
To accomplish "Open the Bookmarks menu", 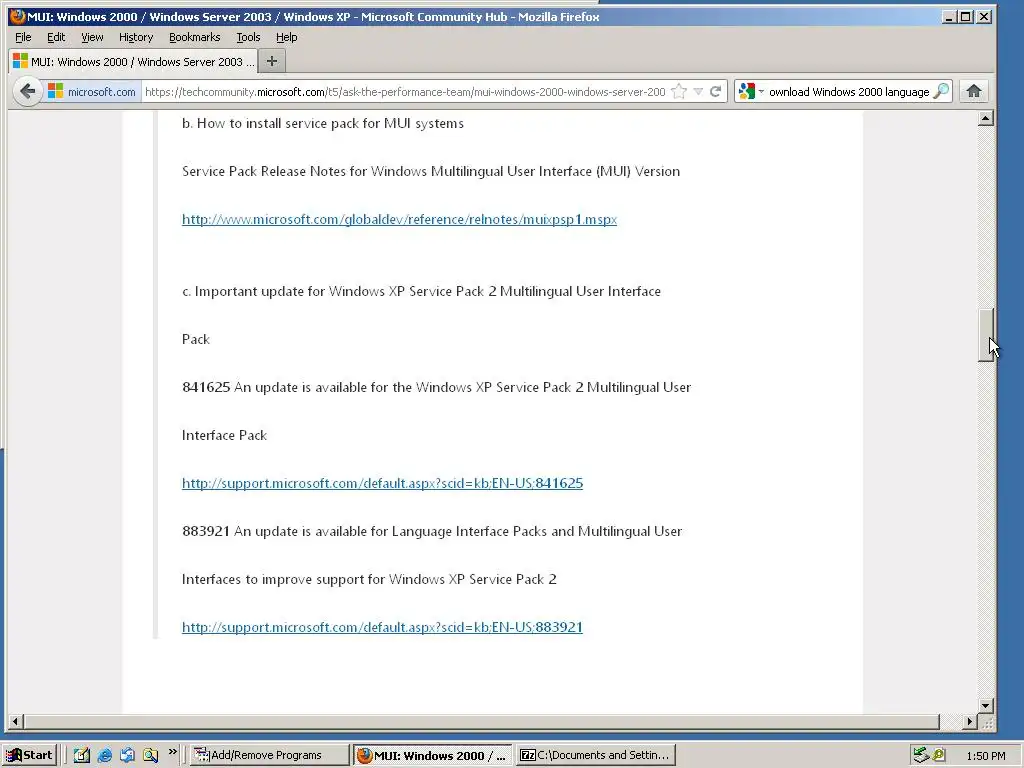I will [195, 37].
